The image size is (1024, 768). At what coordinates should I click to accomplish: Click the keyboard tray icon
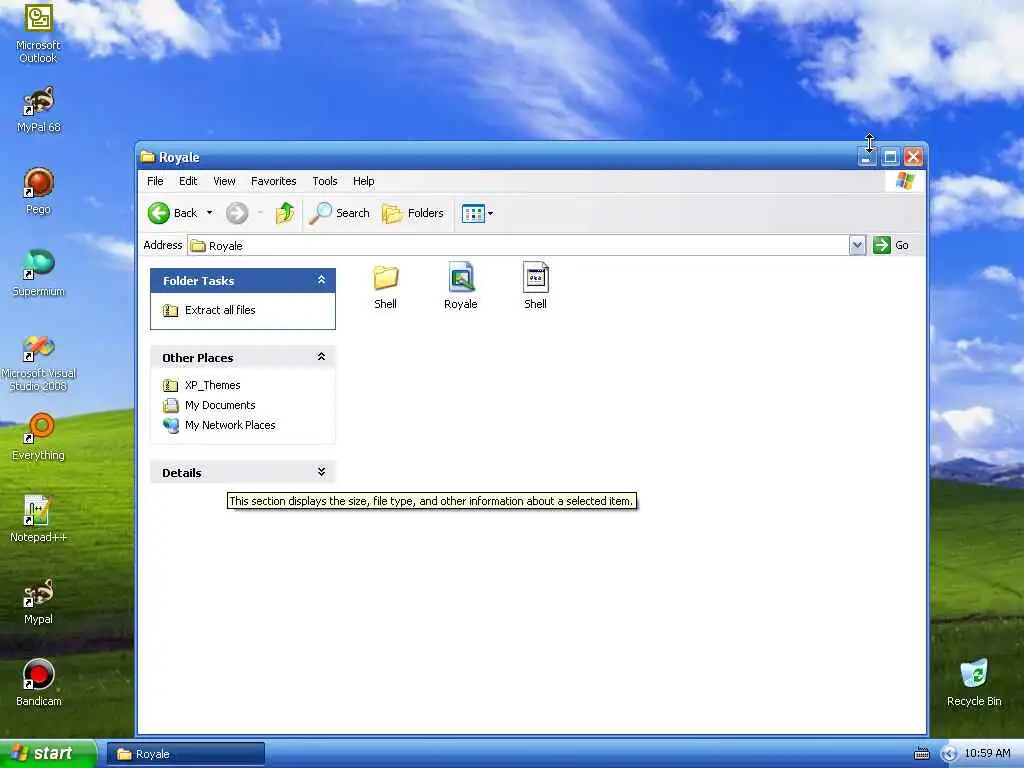[x=921, y=754]
